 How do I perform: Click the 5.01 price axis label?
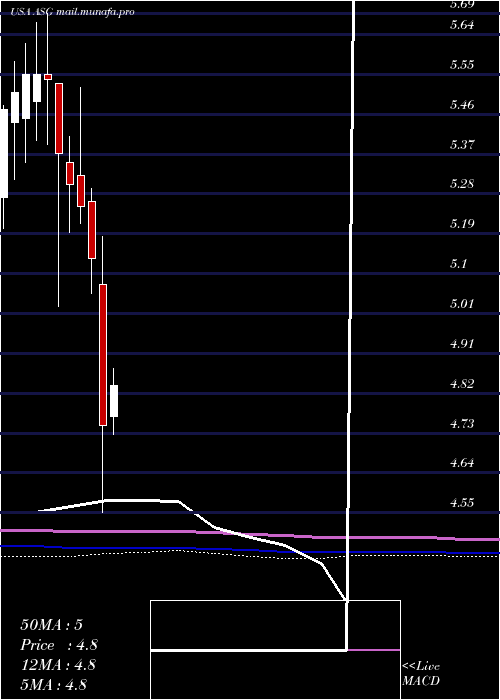coord(462,304)
